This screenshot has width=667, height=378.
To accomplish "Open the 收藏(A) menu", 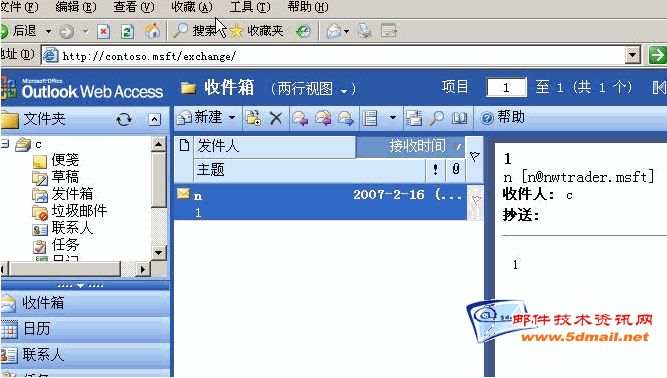I will click(x=192, y=7).
